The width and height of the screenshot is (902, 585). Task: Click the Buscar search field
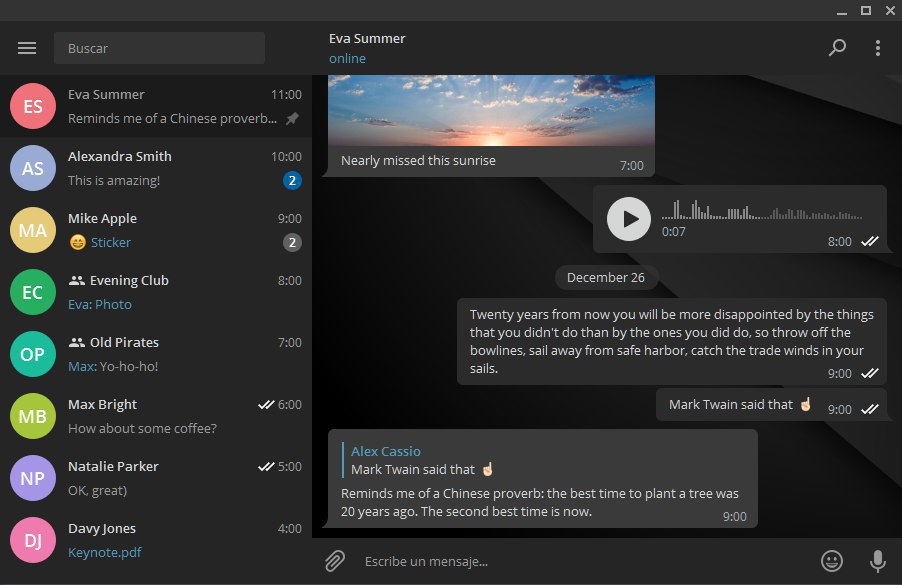[x=159, y=48]
